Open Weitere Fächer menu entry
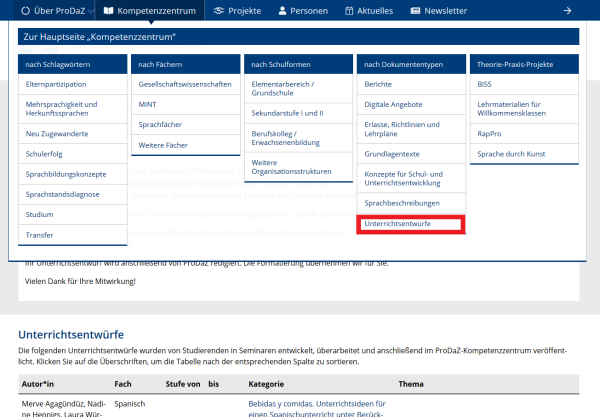600x417 pixels. 166,145
